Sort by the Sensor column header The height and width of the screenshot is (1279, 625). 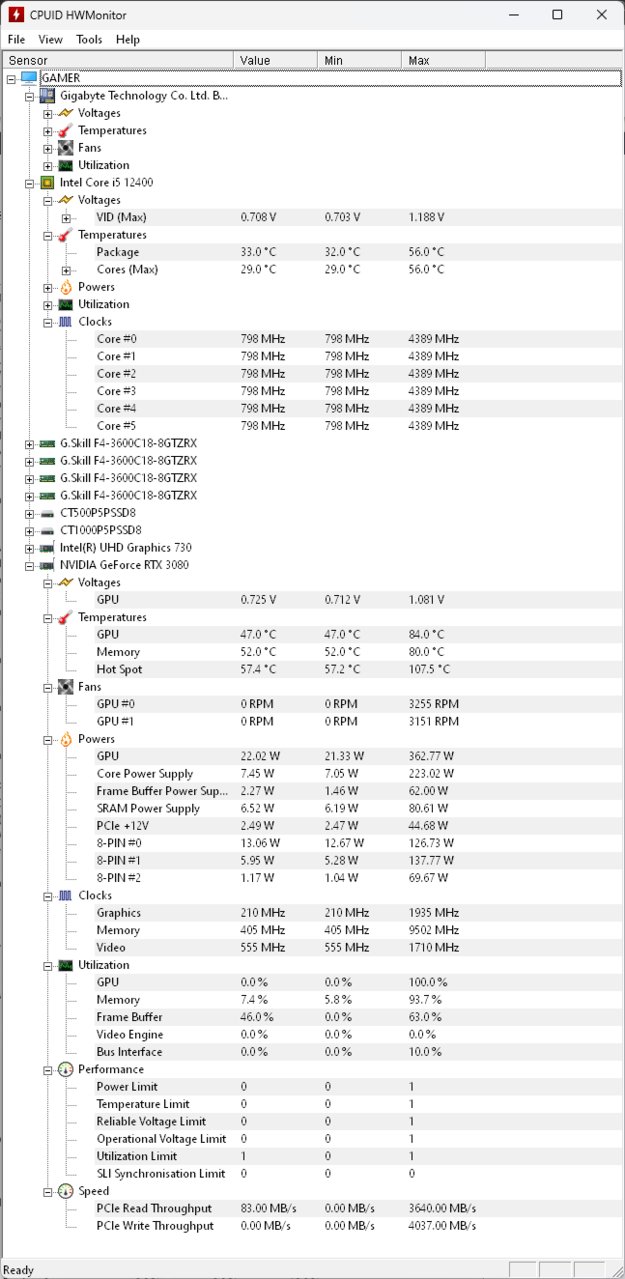pyautogui.click(x=117, y=60)
